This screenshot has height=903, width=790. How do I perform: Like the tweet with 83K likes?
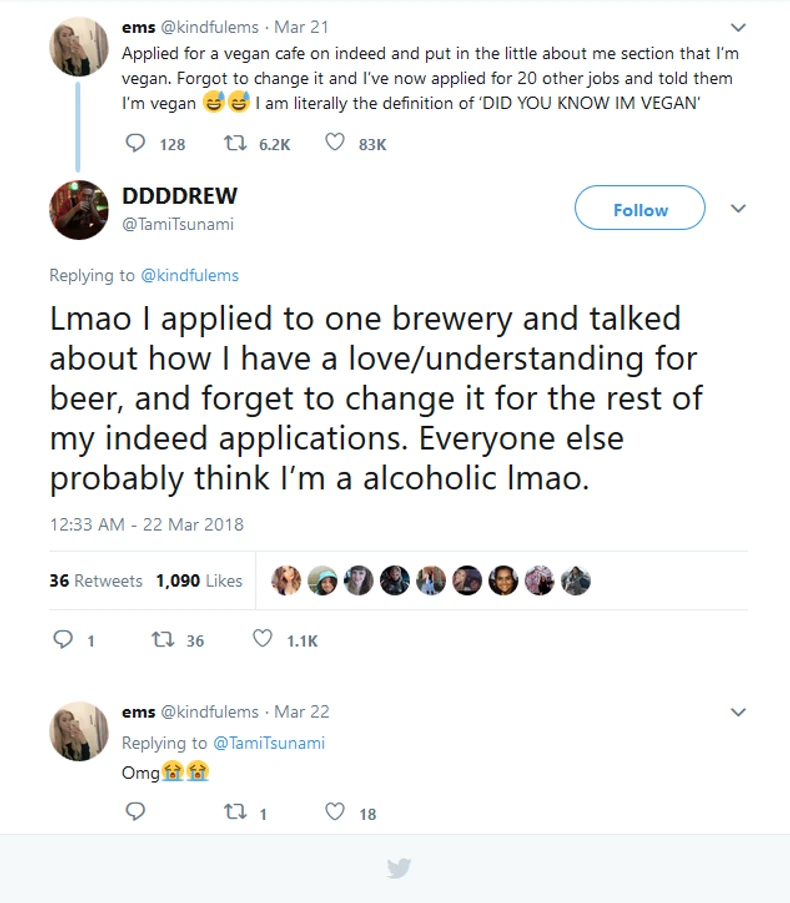(x=336, y=144)
